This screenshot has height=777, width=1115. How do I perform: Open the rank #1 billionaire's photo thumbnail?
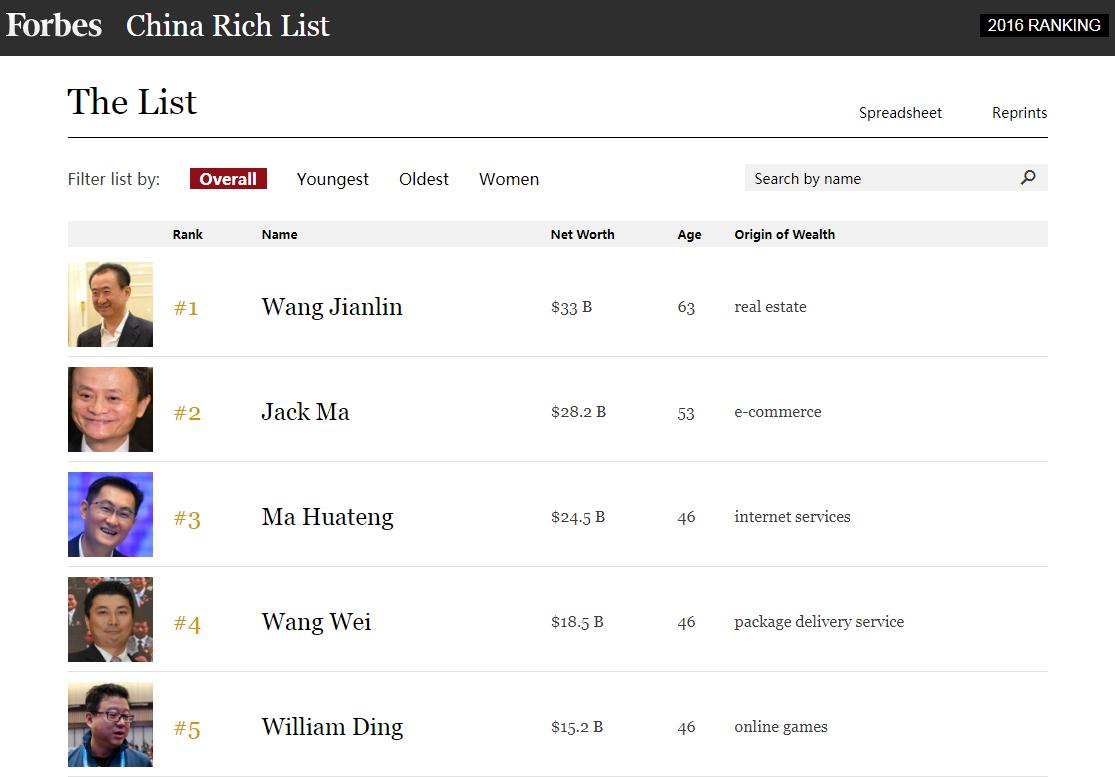point(110,305)
